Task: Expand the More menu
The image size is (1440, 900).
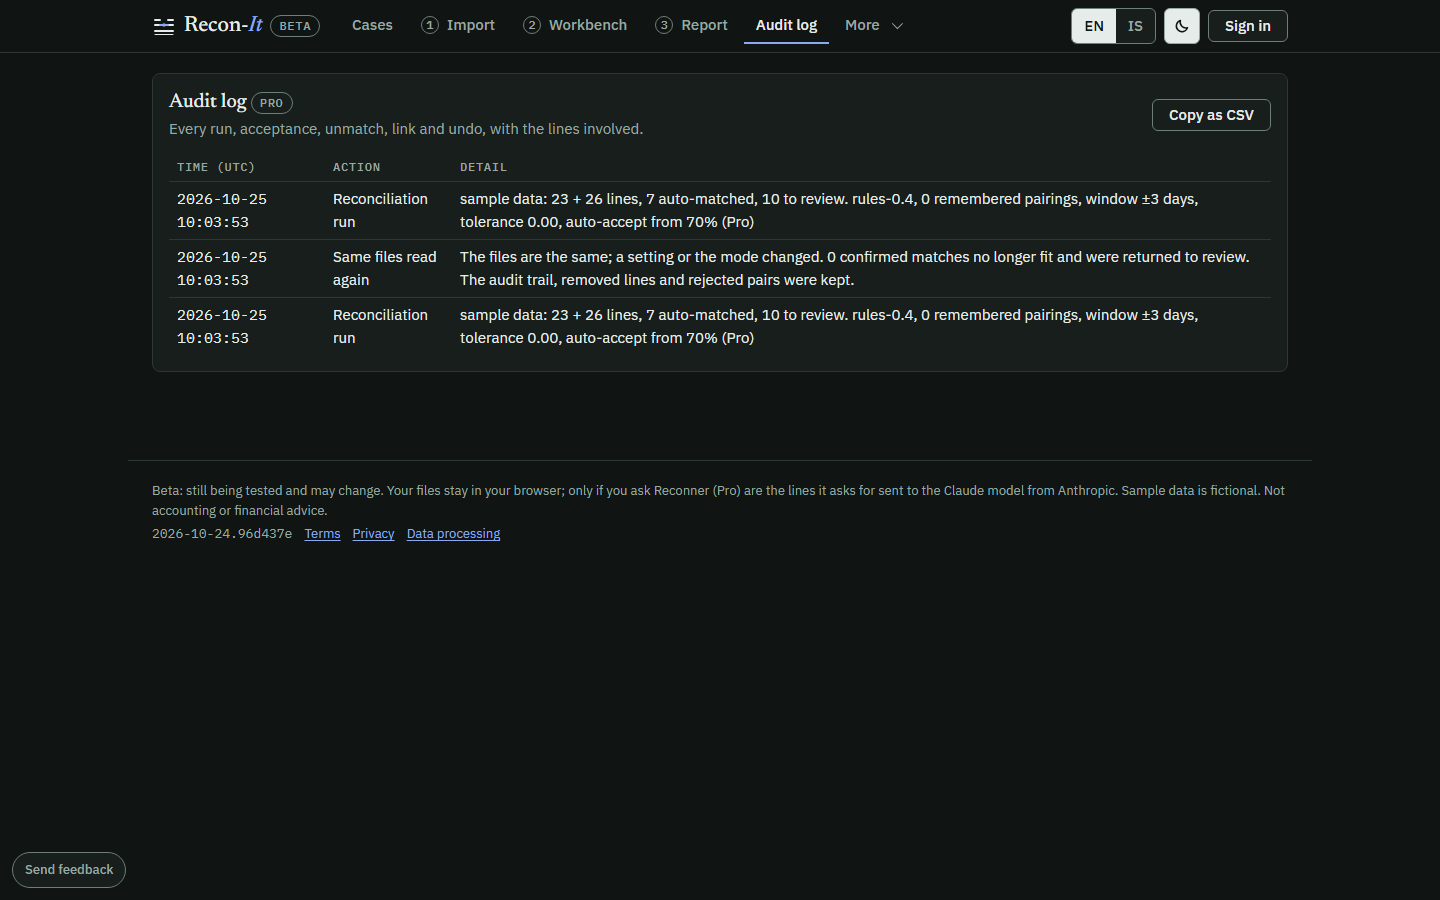Action: tap(874, 25)
